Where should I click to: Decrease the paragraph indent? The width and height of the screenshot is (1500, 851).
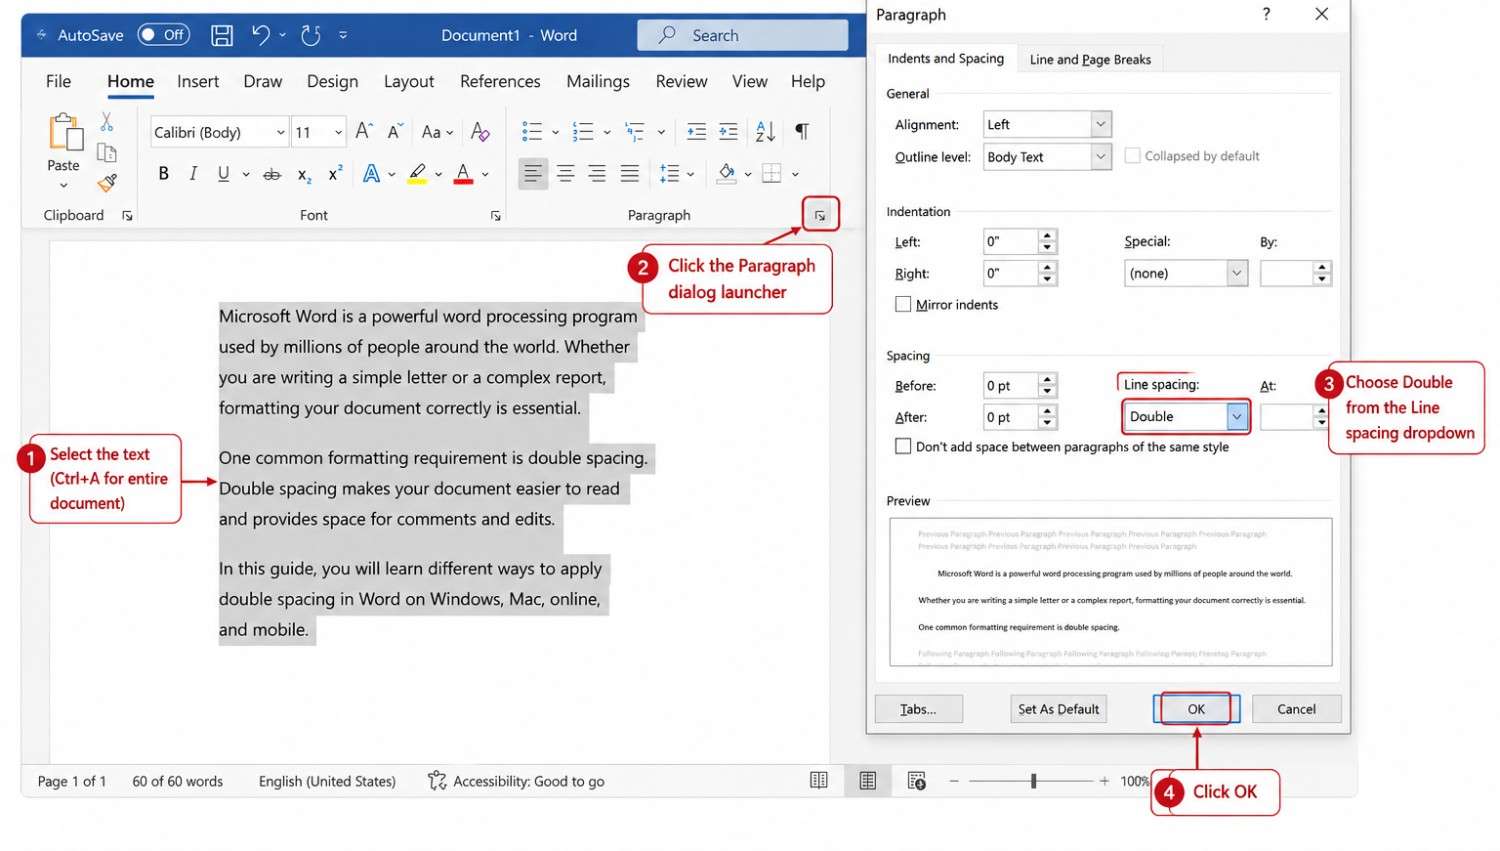coord(697,131)
